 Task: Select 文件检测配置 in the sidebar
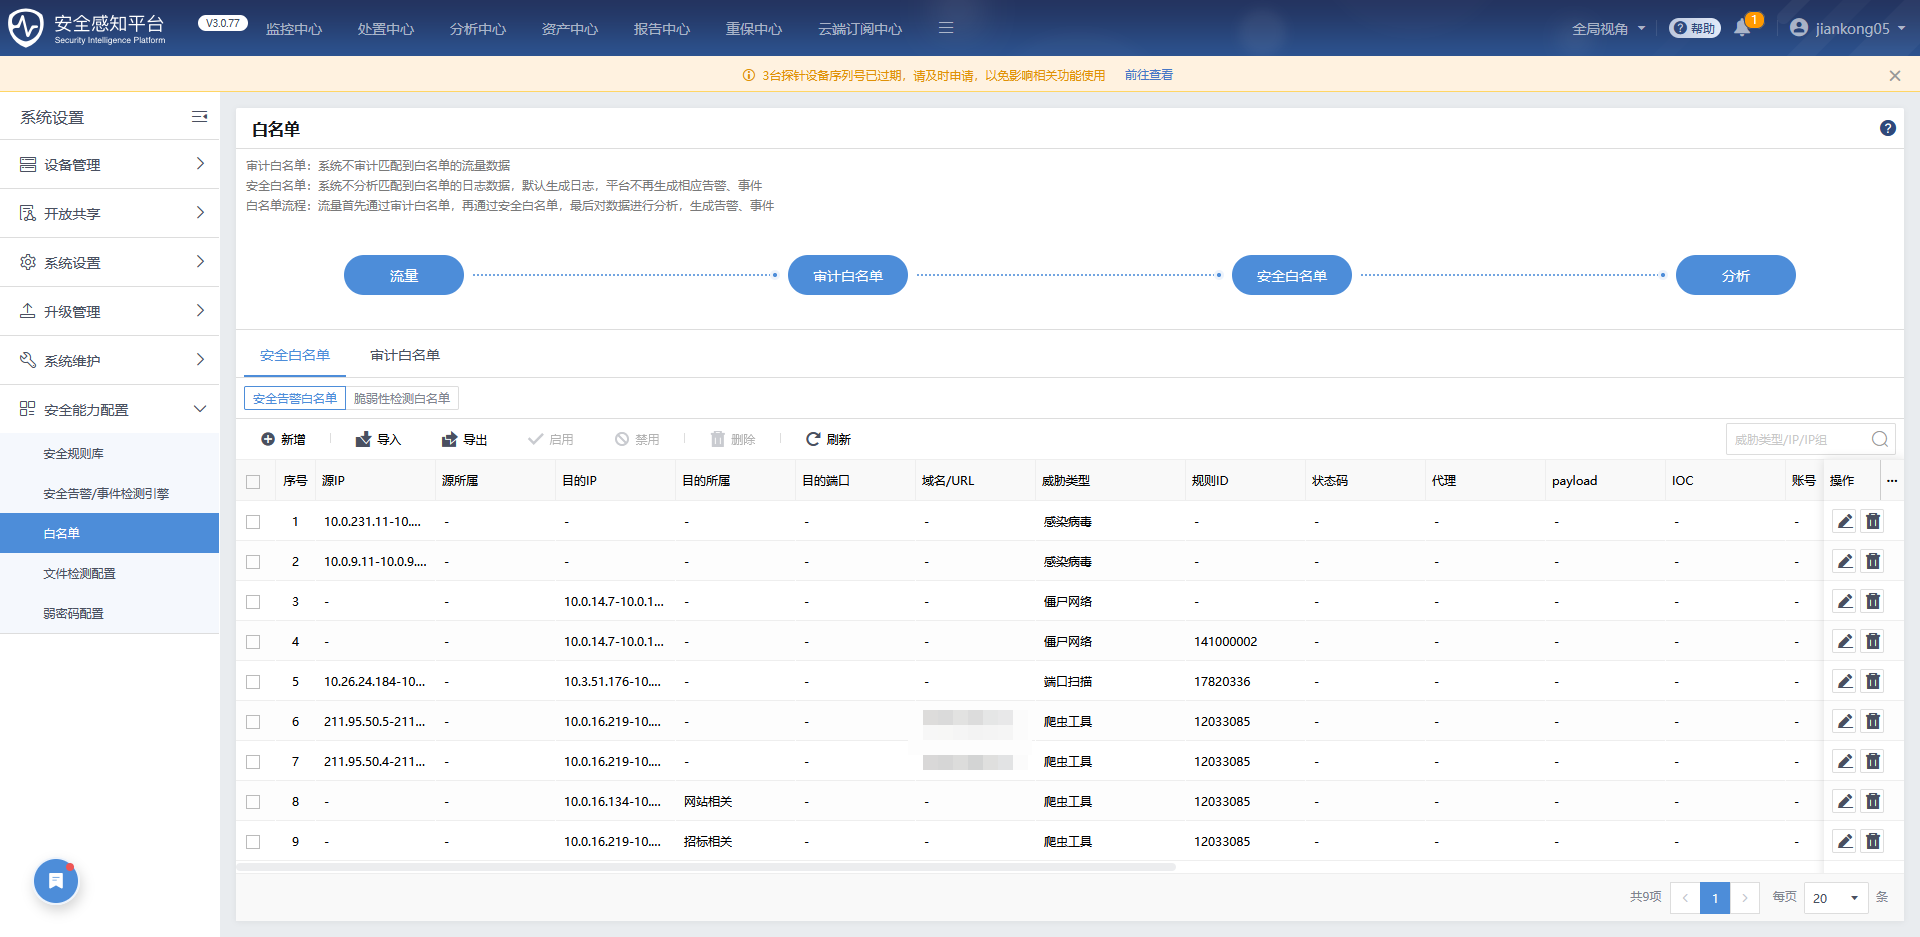click(x=109, y=573)
